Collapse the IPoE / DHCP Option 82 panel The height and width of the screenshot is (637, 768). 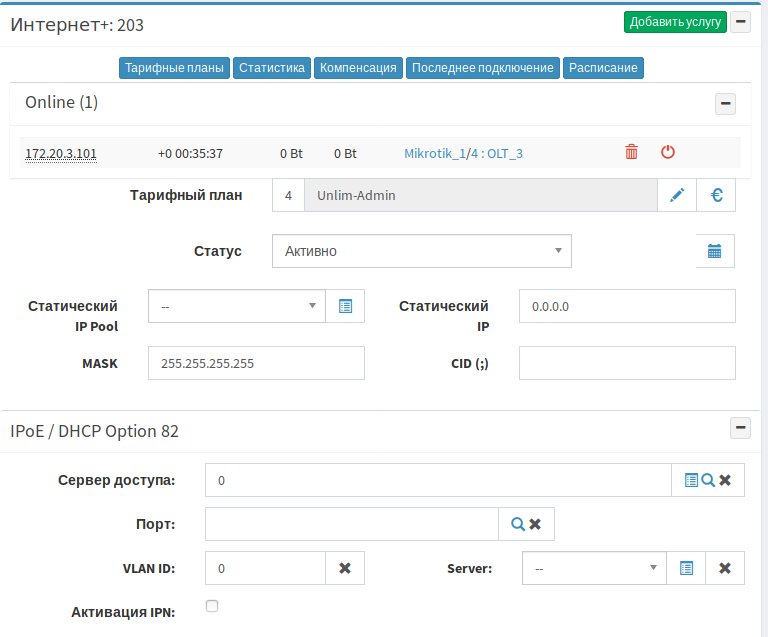coord(741,428)
